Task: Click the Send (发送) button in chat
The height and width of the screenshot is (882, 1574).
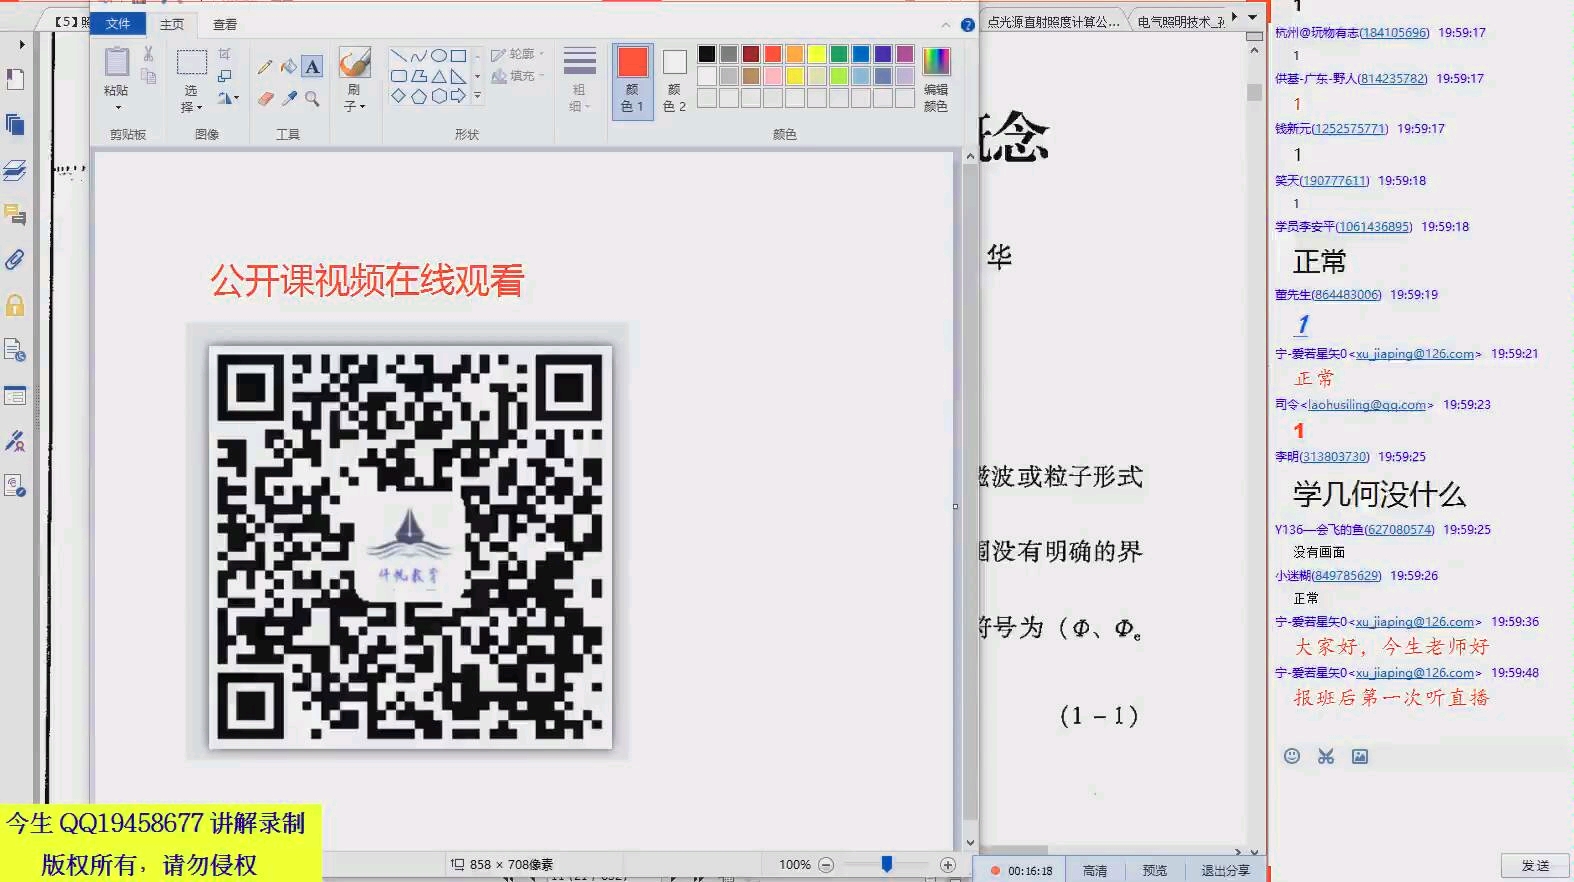Action: coord(1535,866)
